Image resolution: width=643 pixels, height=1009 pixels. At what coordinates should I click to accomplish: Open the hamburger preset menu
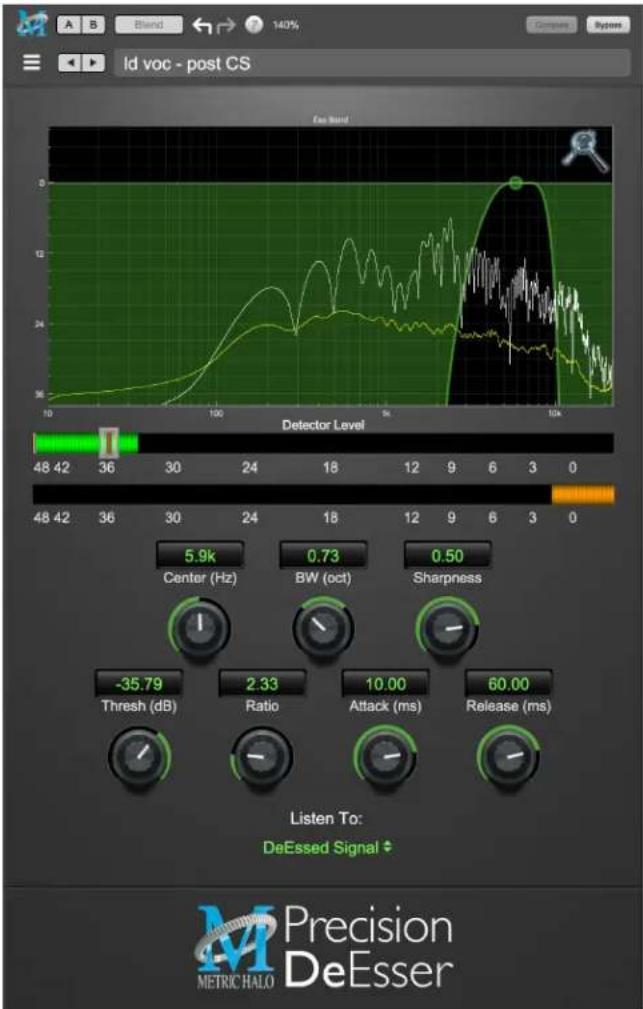coord(32,62)
